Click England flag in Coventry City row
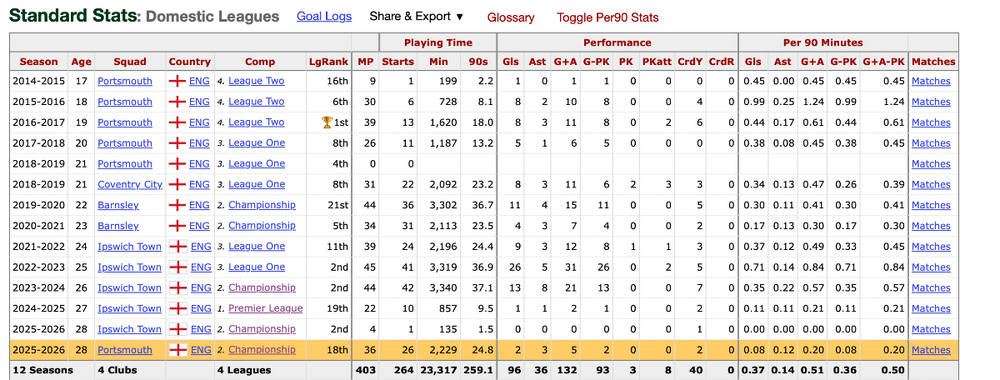The height and width of the screenshot is (380, 1000). 177,184
